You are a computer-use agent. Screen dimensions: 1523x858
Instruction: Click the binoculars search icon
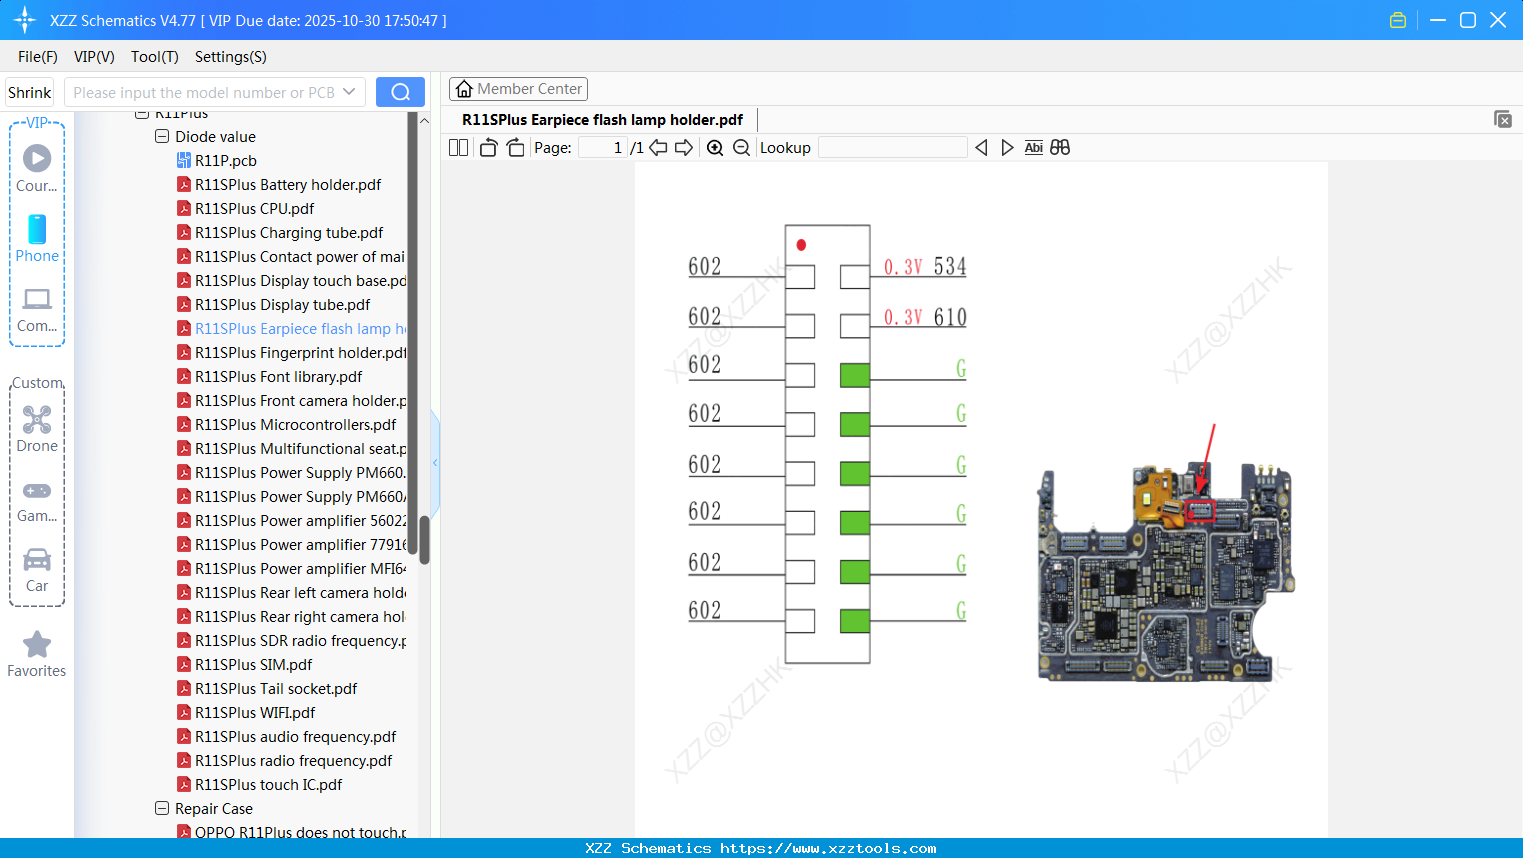click(x=1060, y=148)
